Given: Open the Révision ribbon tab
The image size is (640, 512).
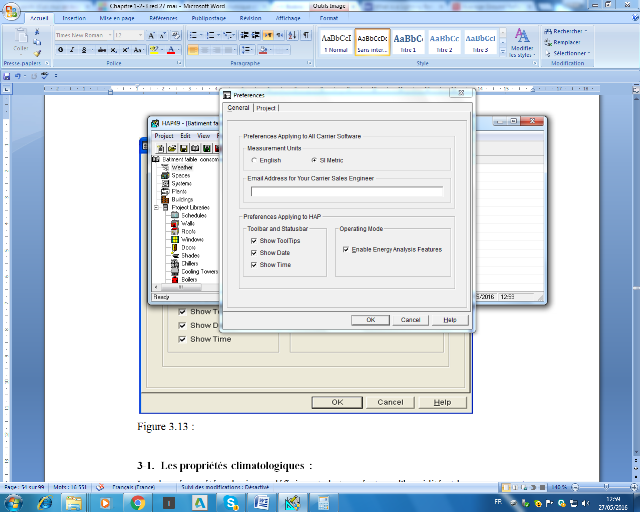Looking at the screenshot, I should 251,18.
